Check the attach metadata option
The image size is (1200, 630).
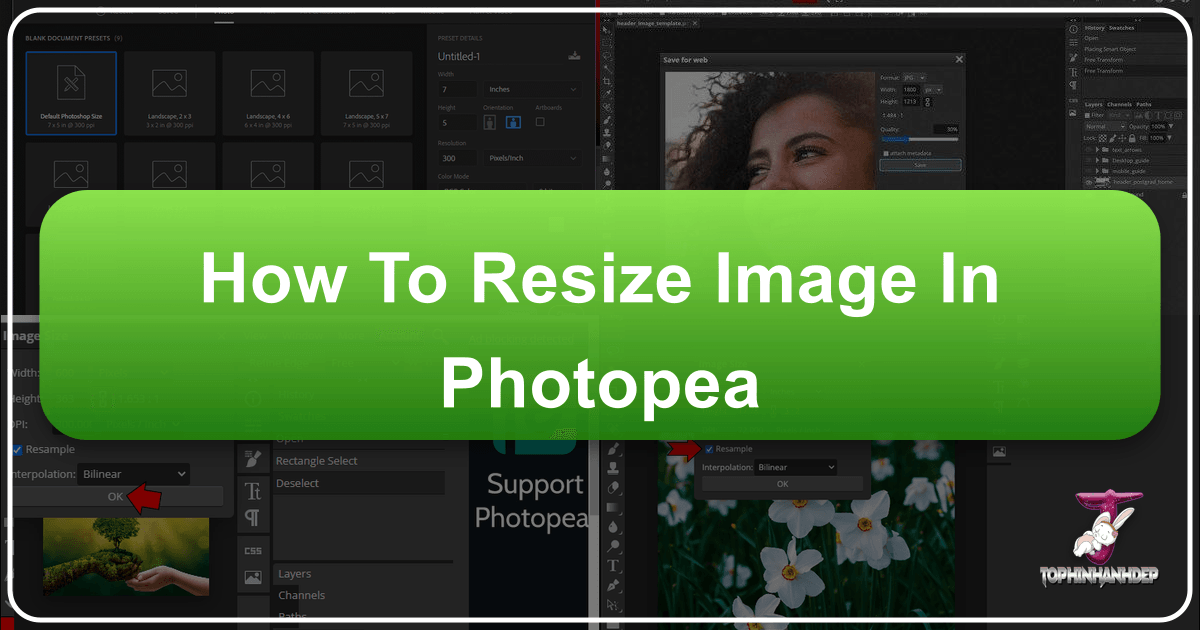885,153
